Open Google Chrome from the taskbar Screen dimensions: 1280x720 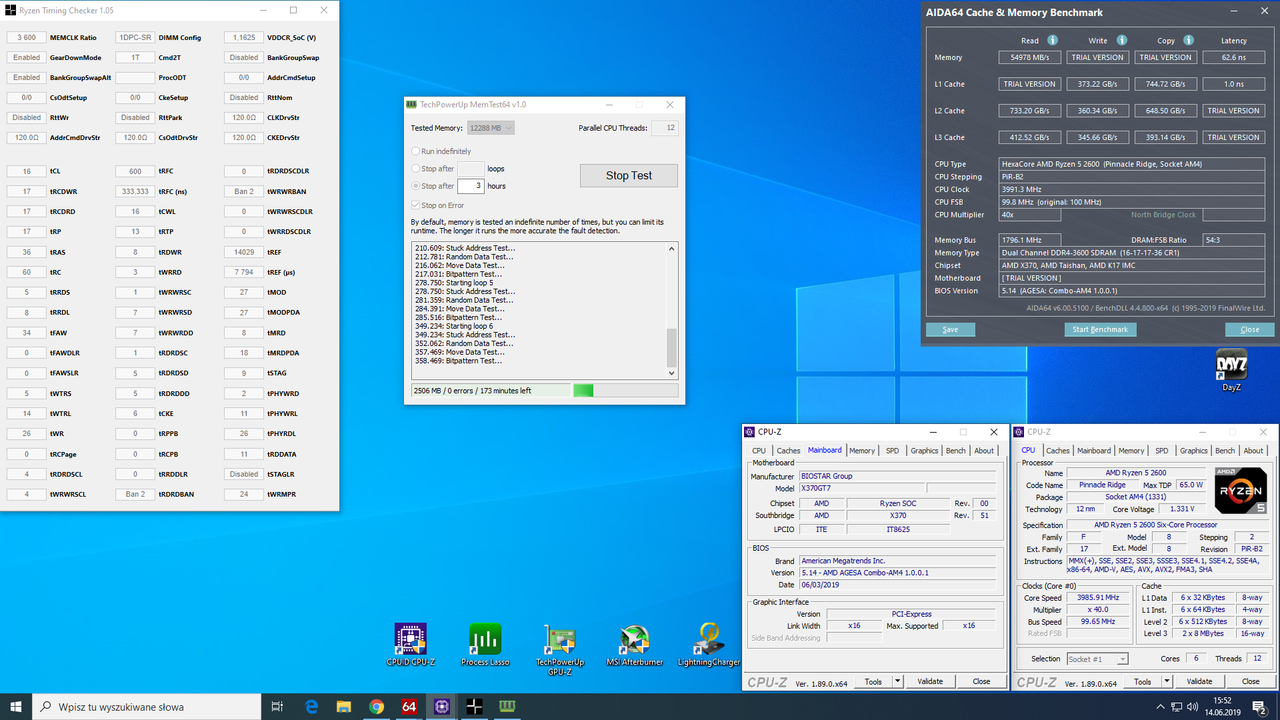pyautogui.click(x=376, y=706)
